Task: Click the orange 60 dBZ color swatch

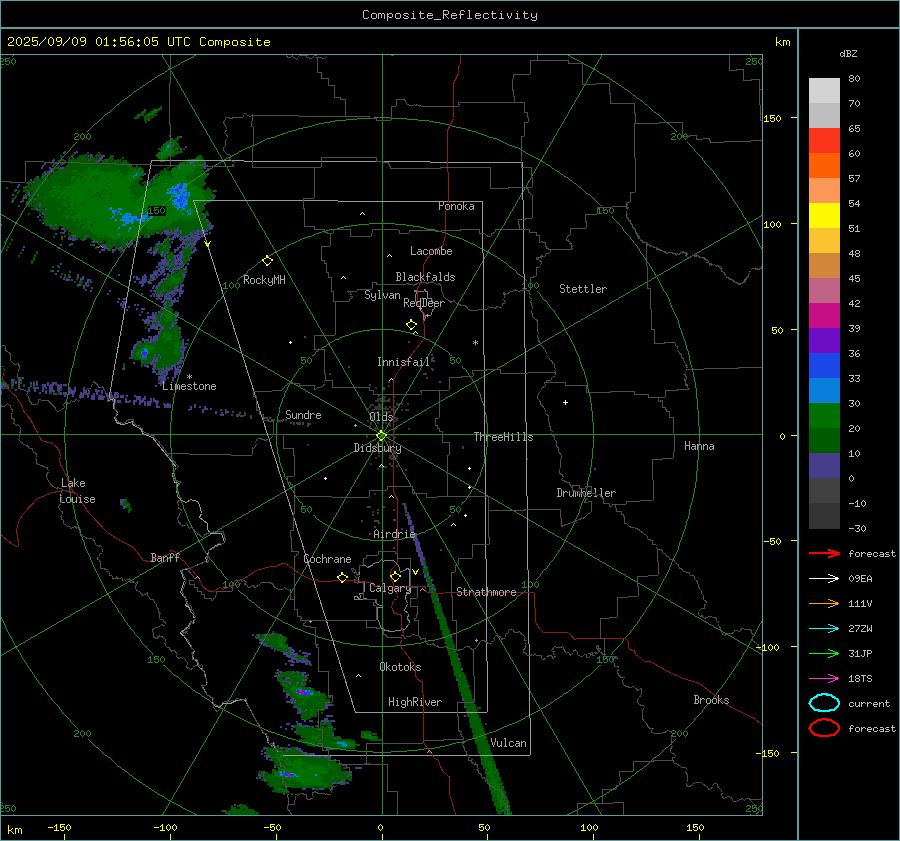Action: pos(824,166)
